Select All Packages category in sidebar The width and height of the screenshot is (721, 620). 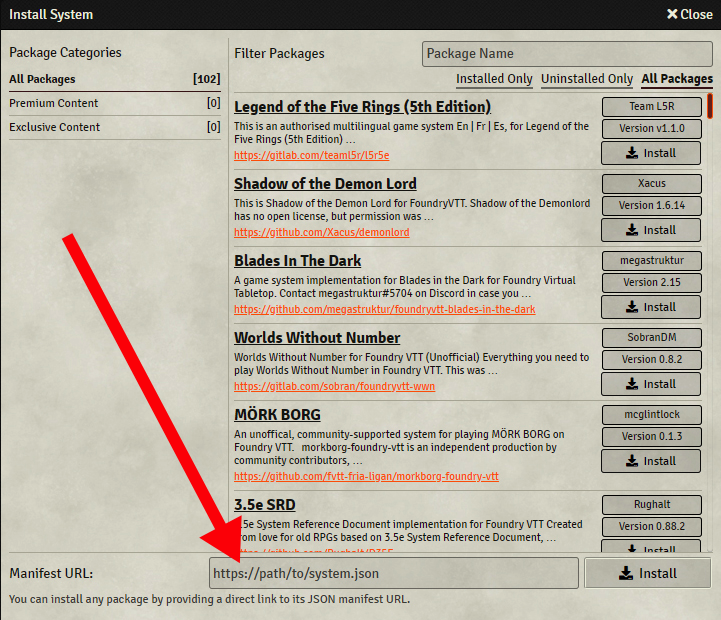click(x=114, y=79)
